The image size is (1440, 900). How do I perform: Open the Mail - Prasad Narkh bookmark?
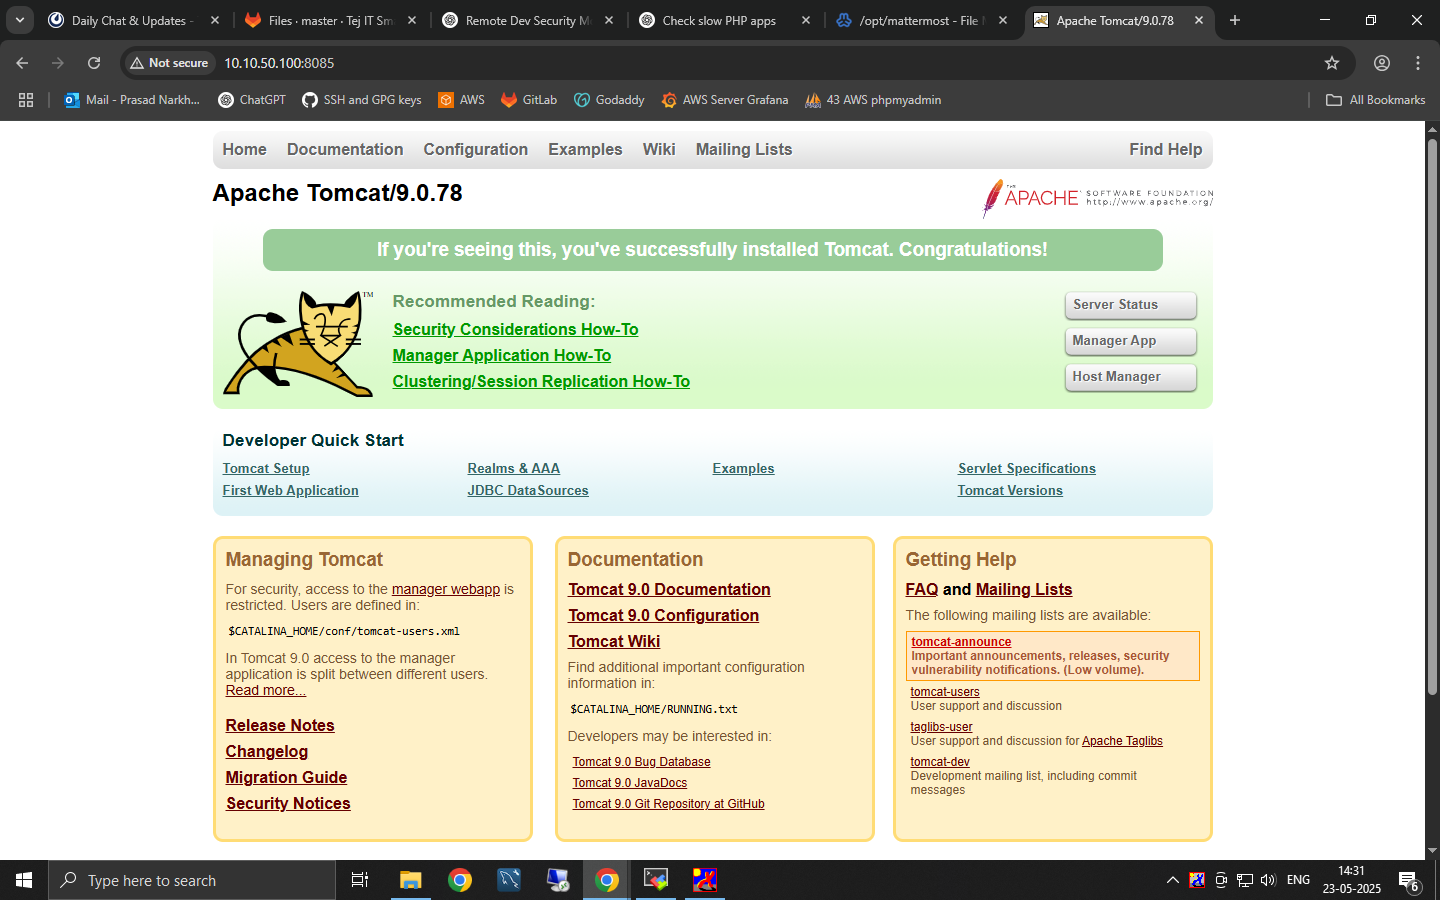pos(132,100)
